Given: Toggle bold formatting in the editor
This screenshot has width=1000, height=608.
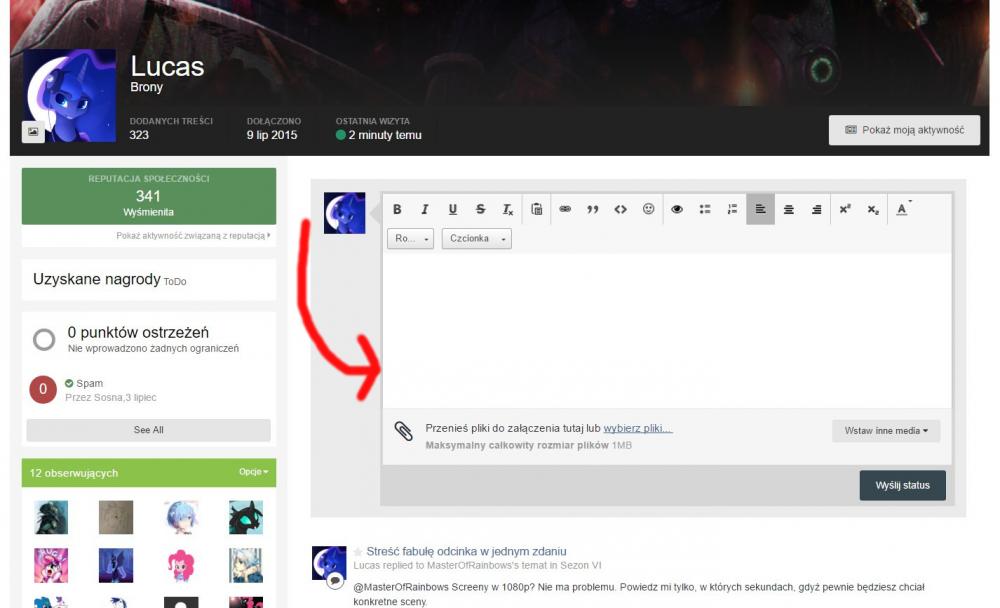Looking at the screenshot, I should pyautogui.click(x=397, y=209).
